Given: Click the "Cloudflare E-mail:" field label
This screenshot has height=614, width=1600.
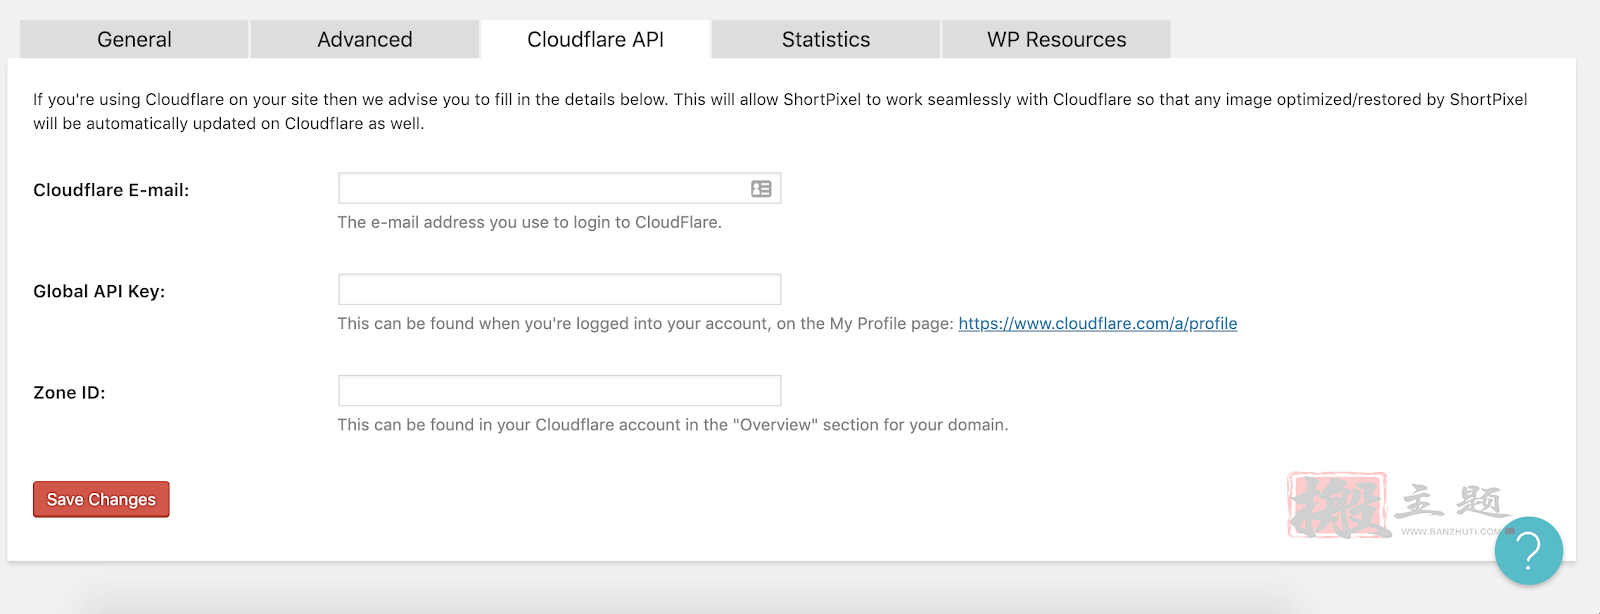Looking at the screenshot, I should [111, 190].
